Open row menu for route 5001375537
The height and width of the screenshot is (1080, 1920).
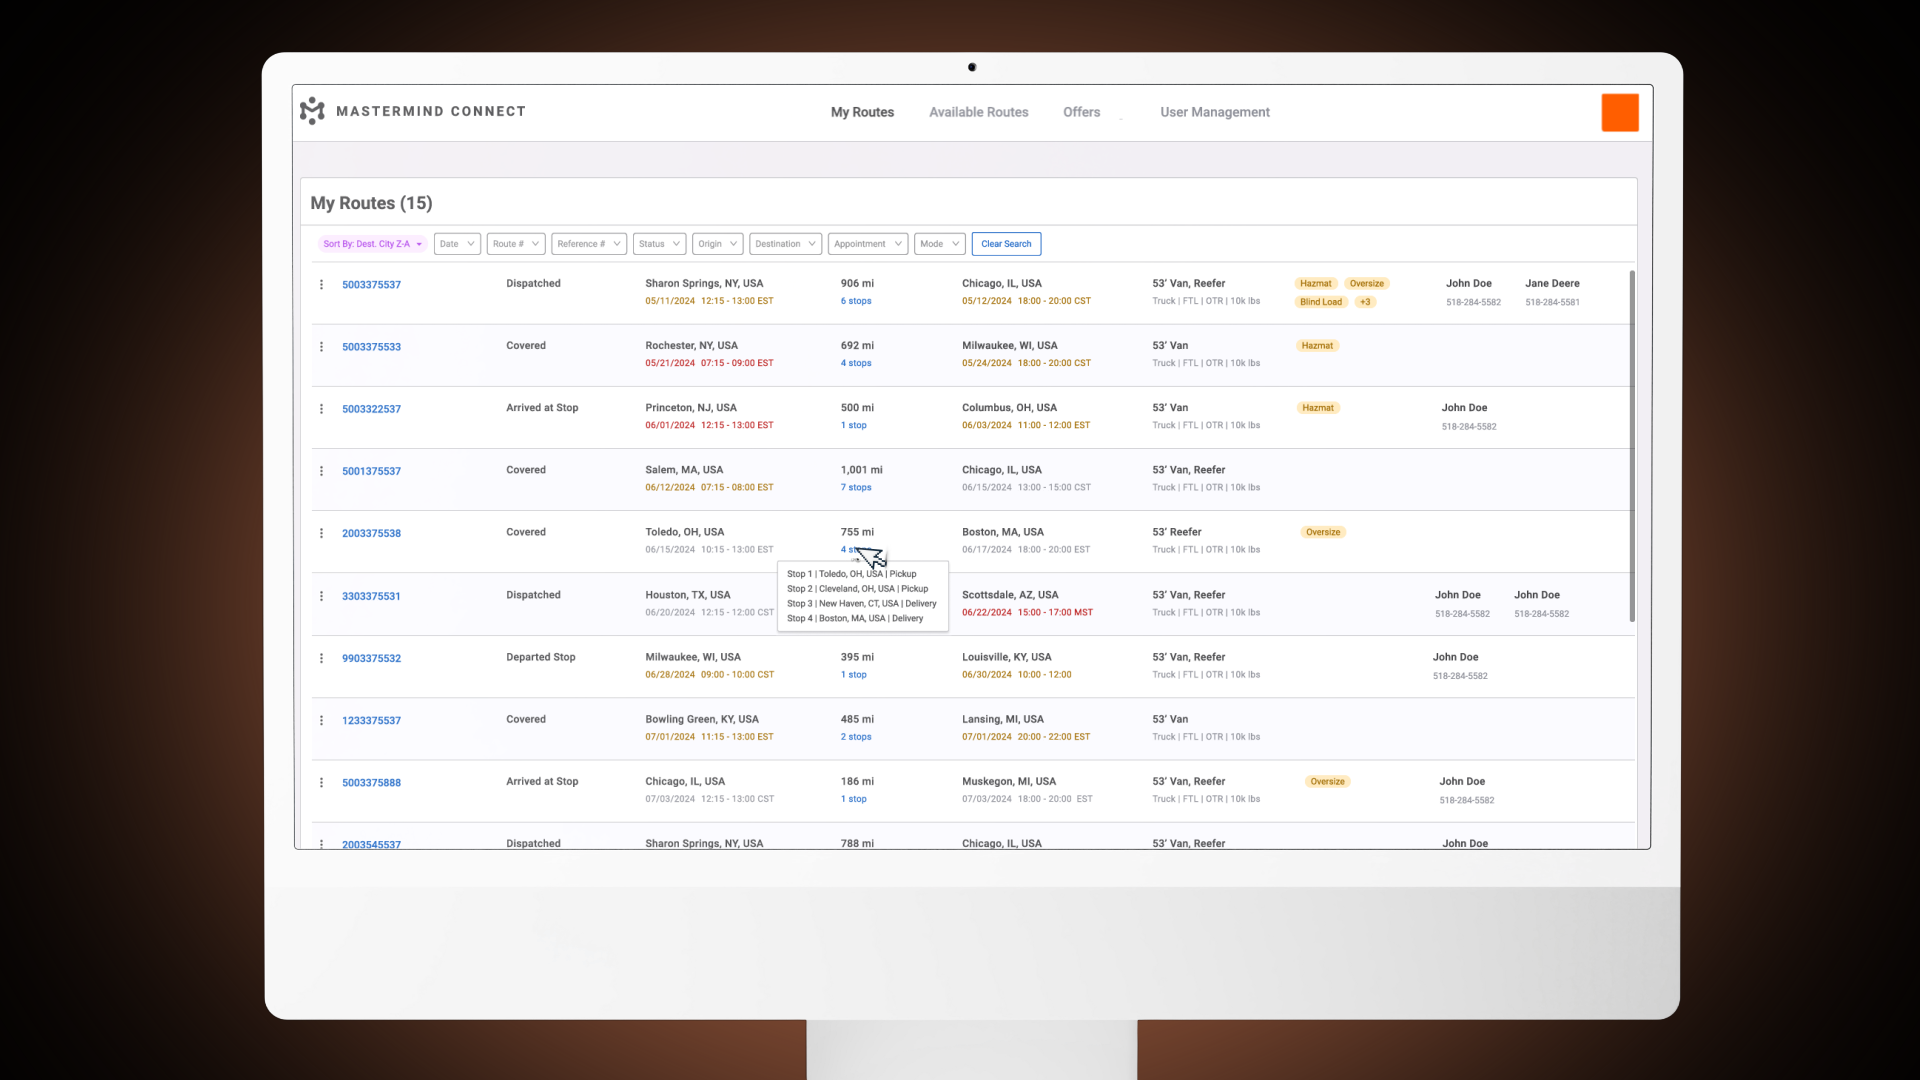click(321, 471)
